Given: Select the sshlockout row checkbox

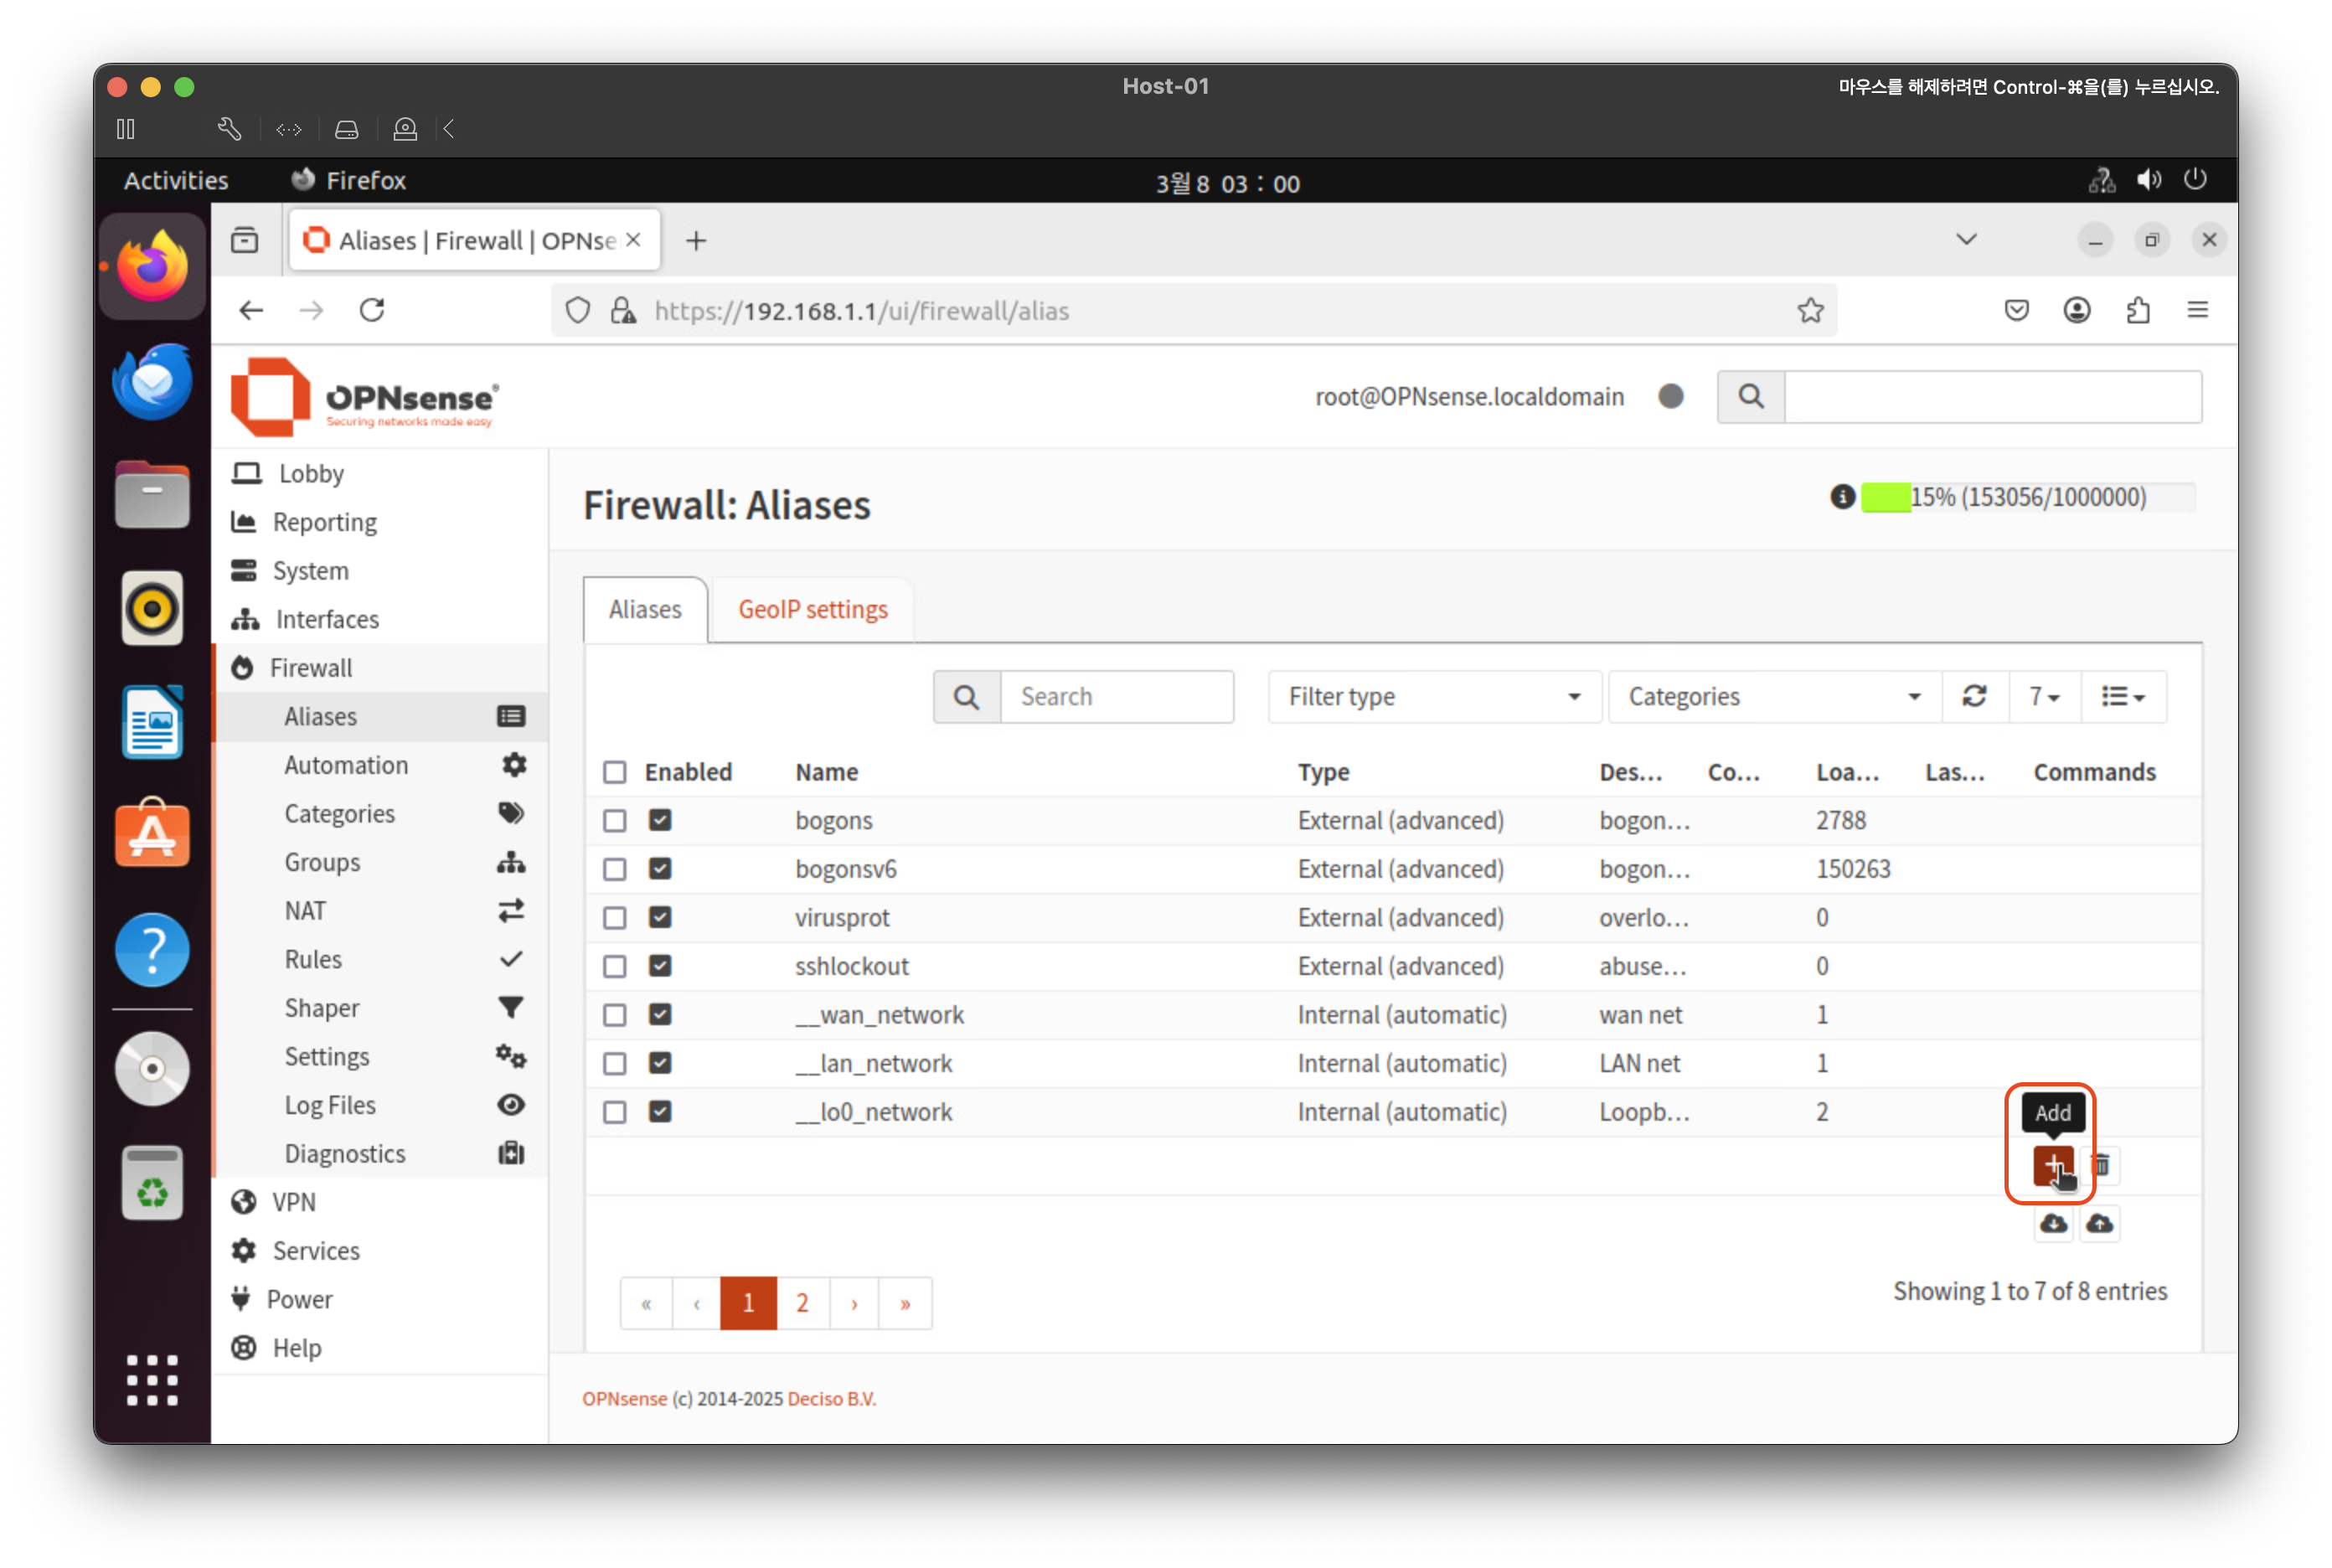Looking at the screenshot, I should coord(614,966).
